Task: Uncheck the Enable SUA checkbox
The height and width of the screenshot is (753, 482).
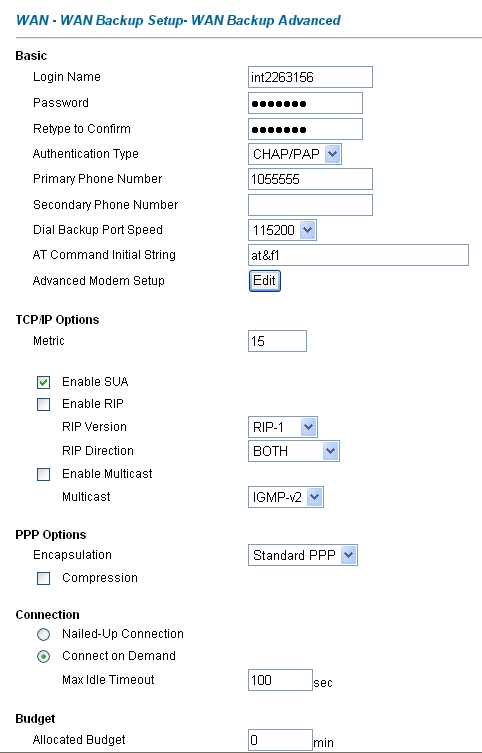Action: pyautogui.click(x=44, y=382)
